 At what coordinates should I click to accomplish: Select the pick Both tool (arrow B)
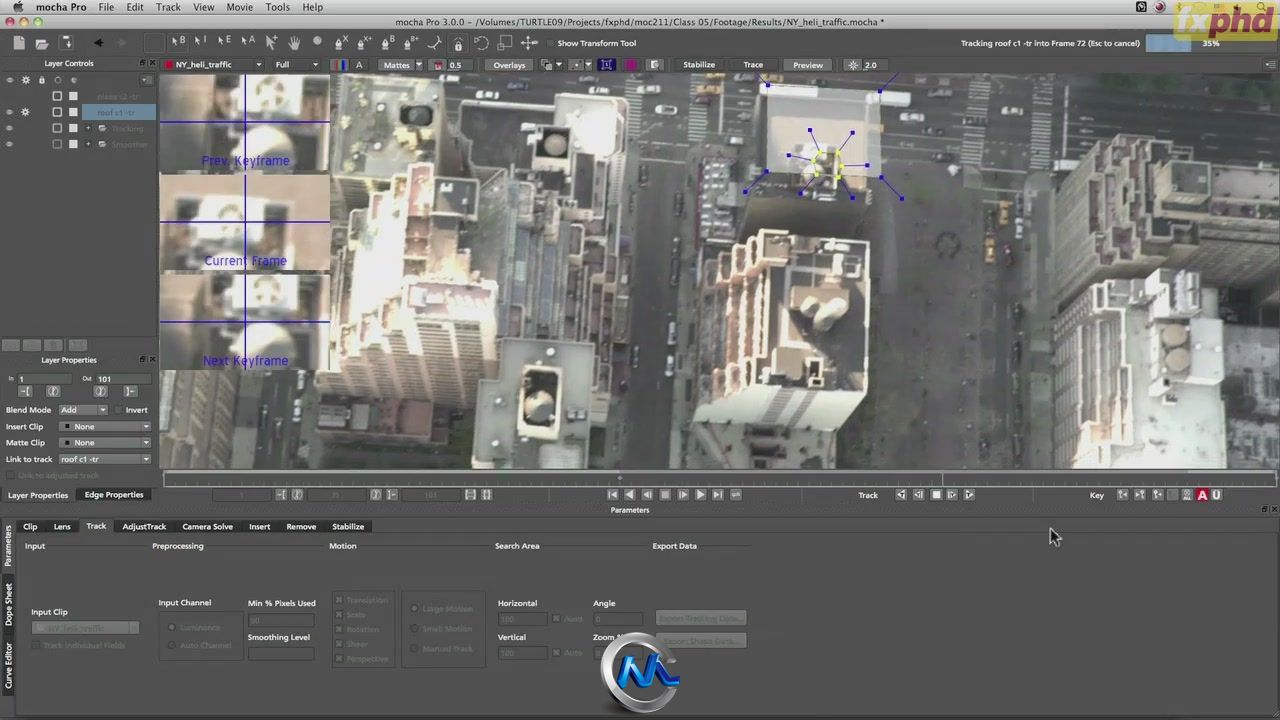pyautogui.click(x=178, y=42)
